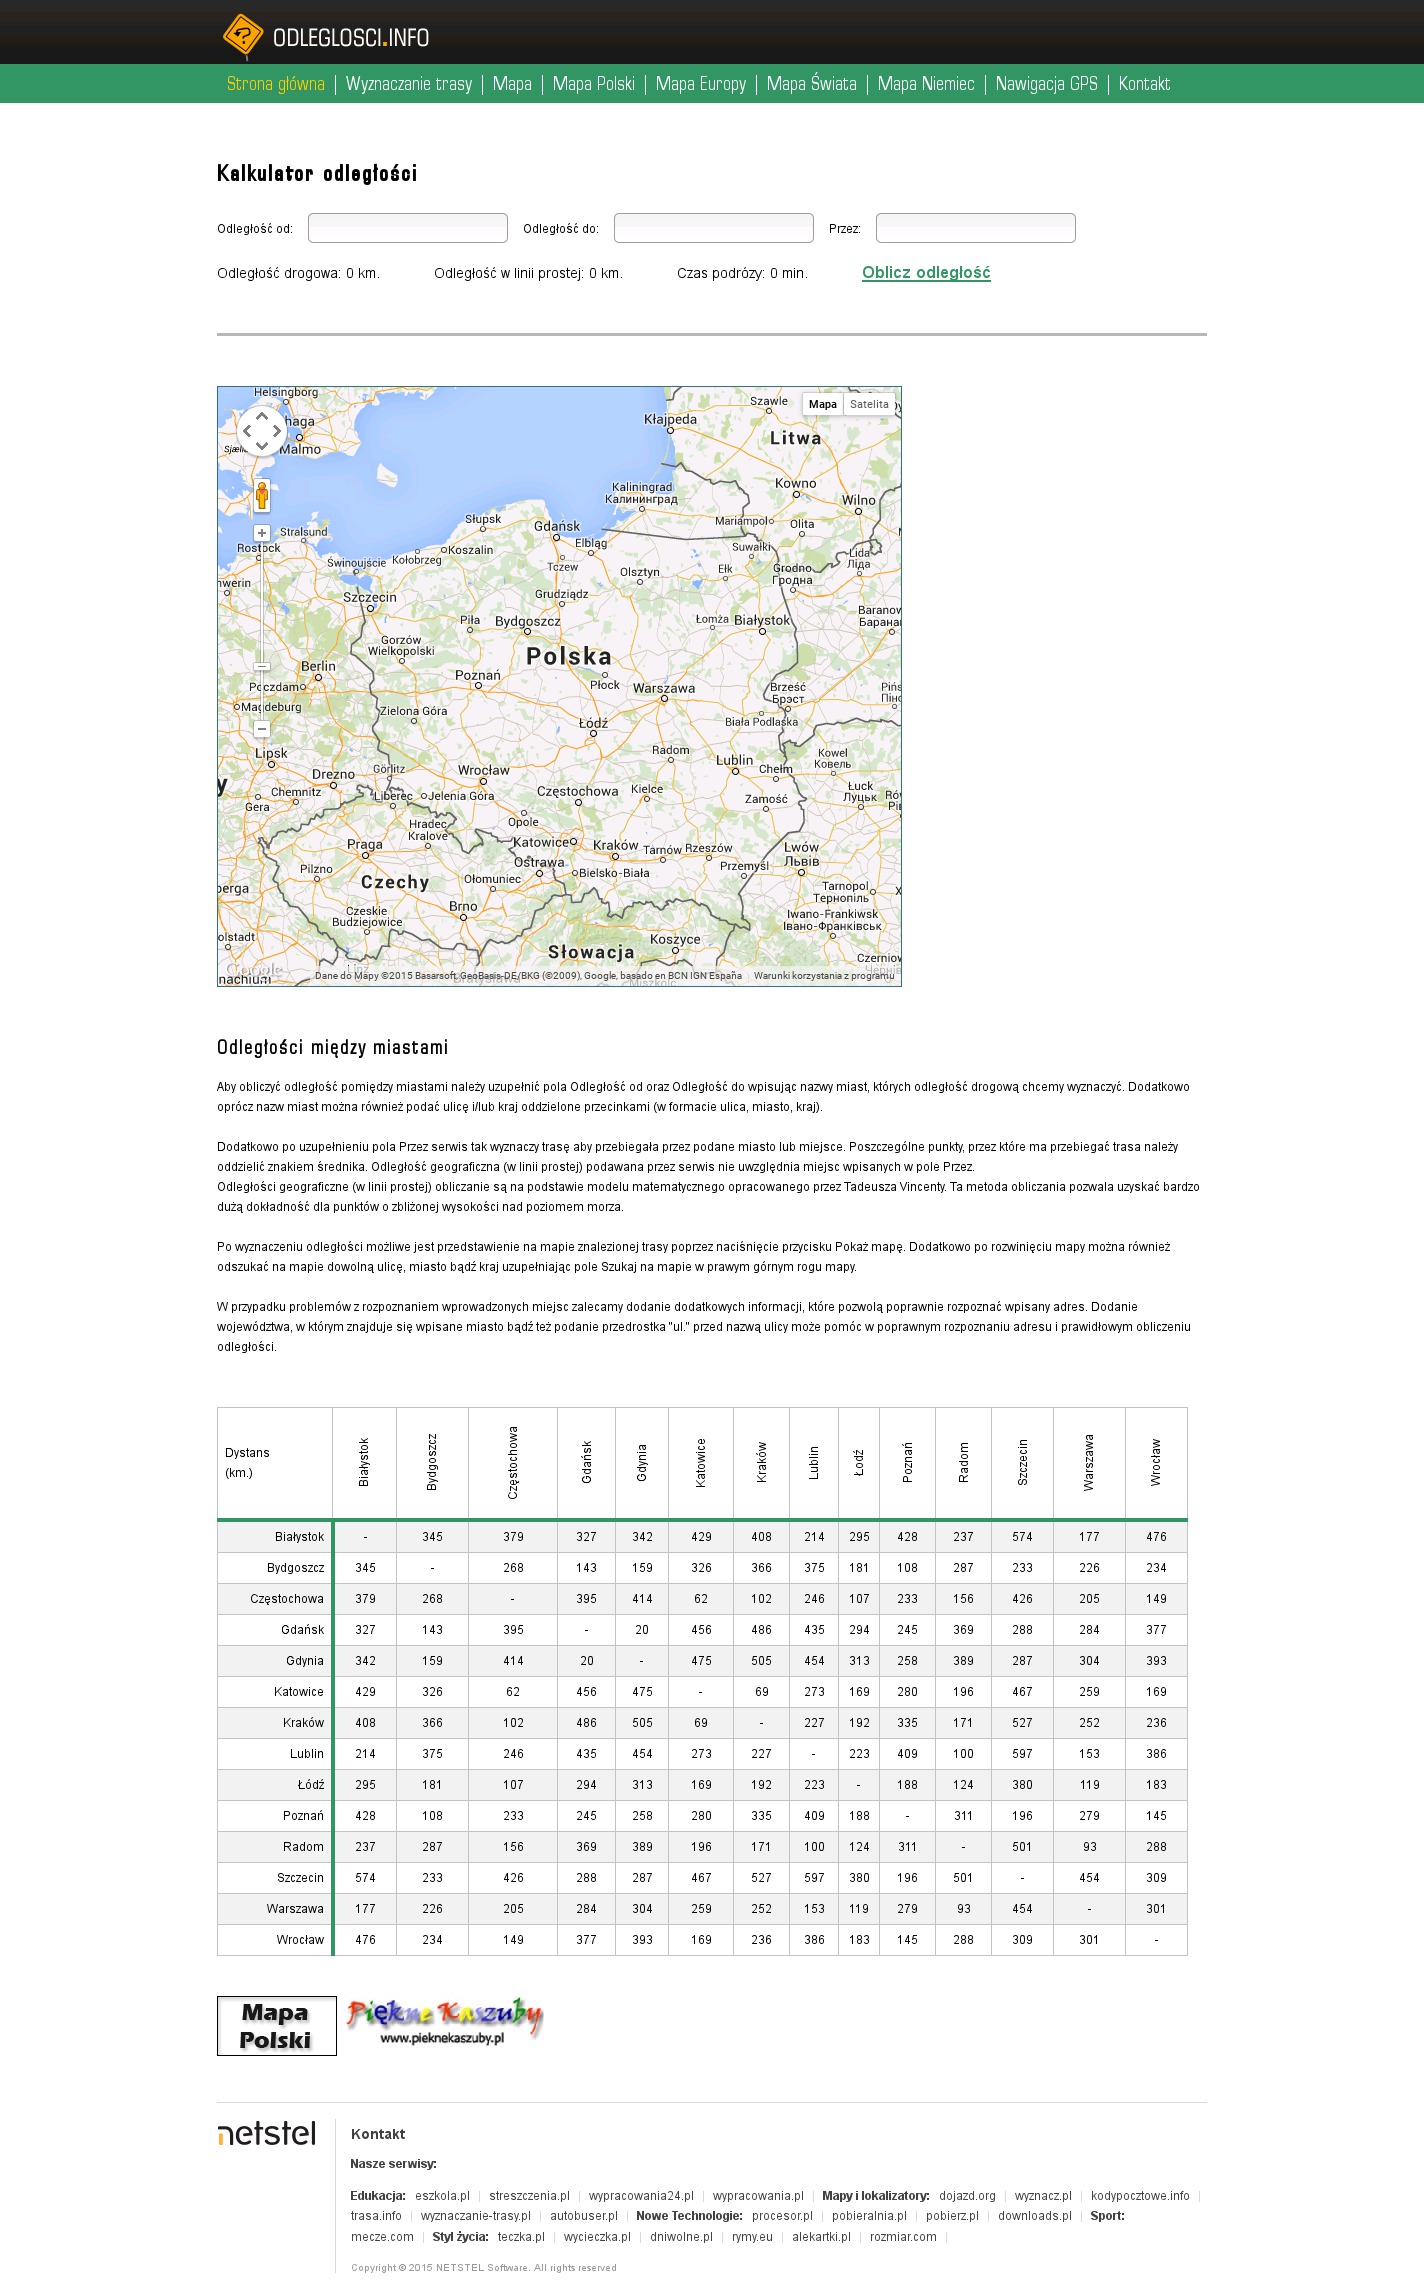Screen dimensions: 1424x2283
Task: Pan the map right using the right arrow
Action: (278, 432)
